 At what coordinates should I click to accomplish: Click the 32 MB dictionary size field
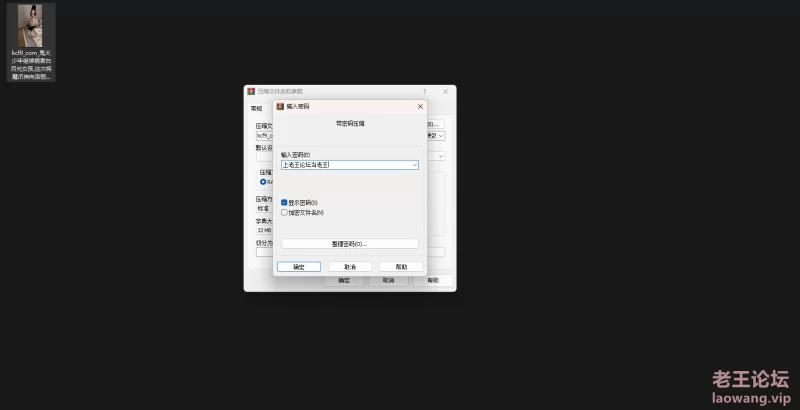click(x=264, y=230)
